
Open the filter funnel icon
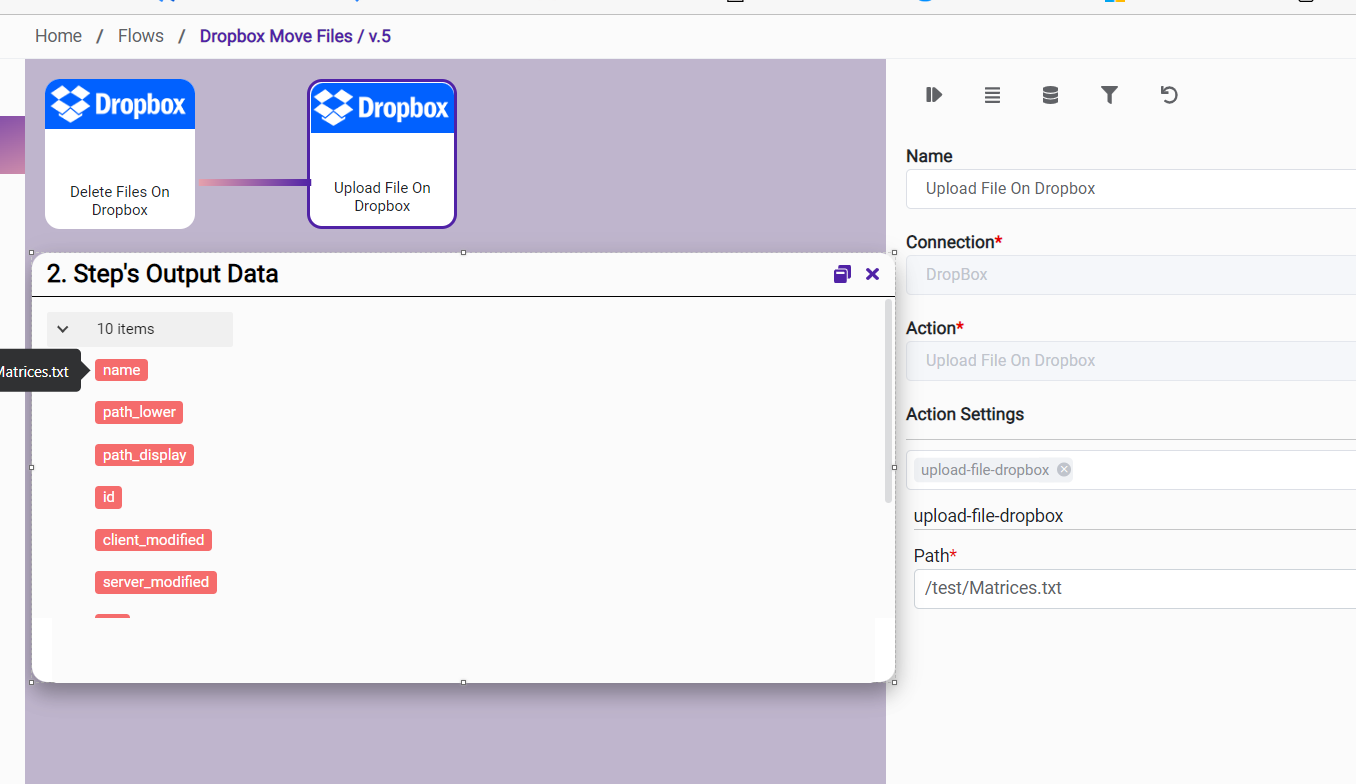coord(1109,95)
